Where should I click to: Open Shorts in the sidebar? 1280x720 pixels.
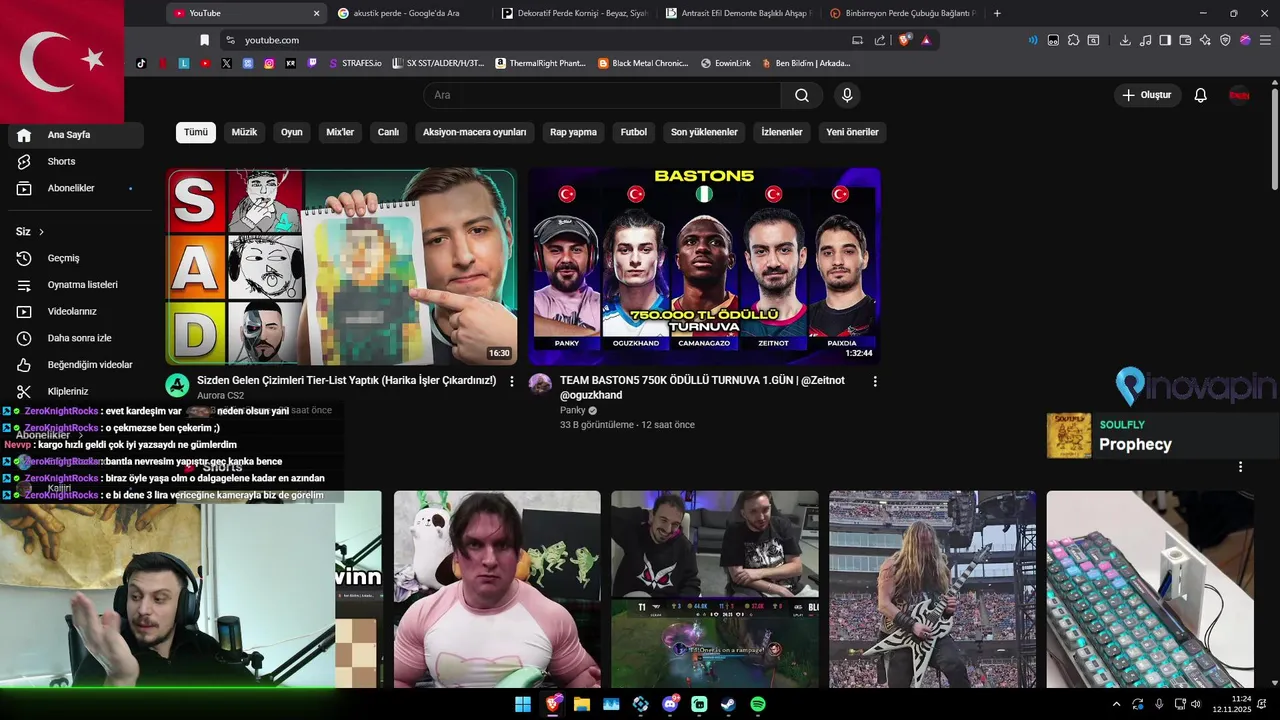click(76, 161)
